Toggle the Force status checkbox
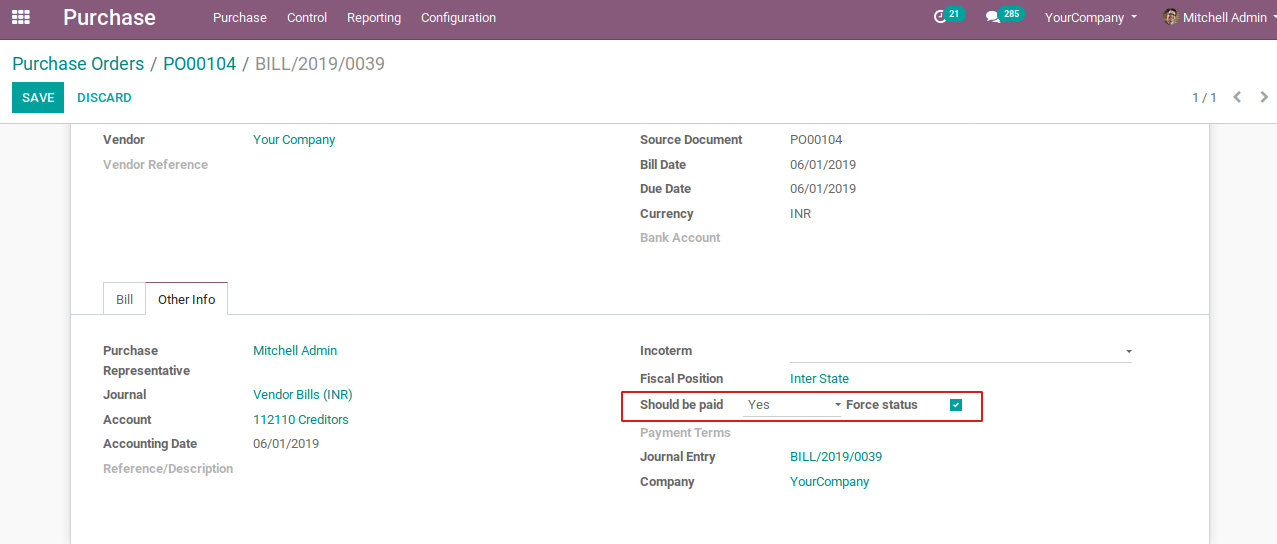 (x=956, y=405)
